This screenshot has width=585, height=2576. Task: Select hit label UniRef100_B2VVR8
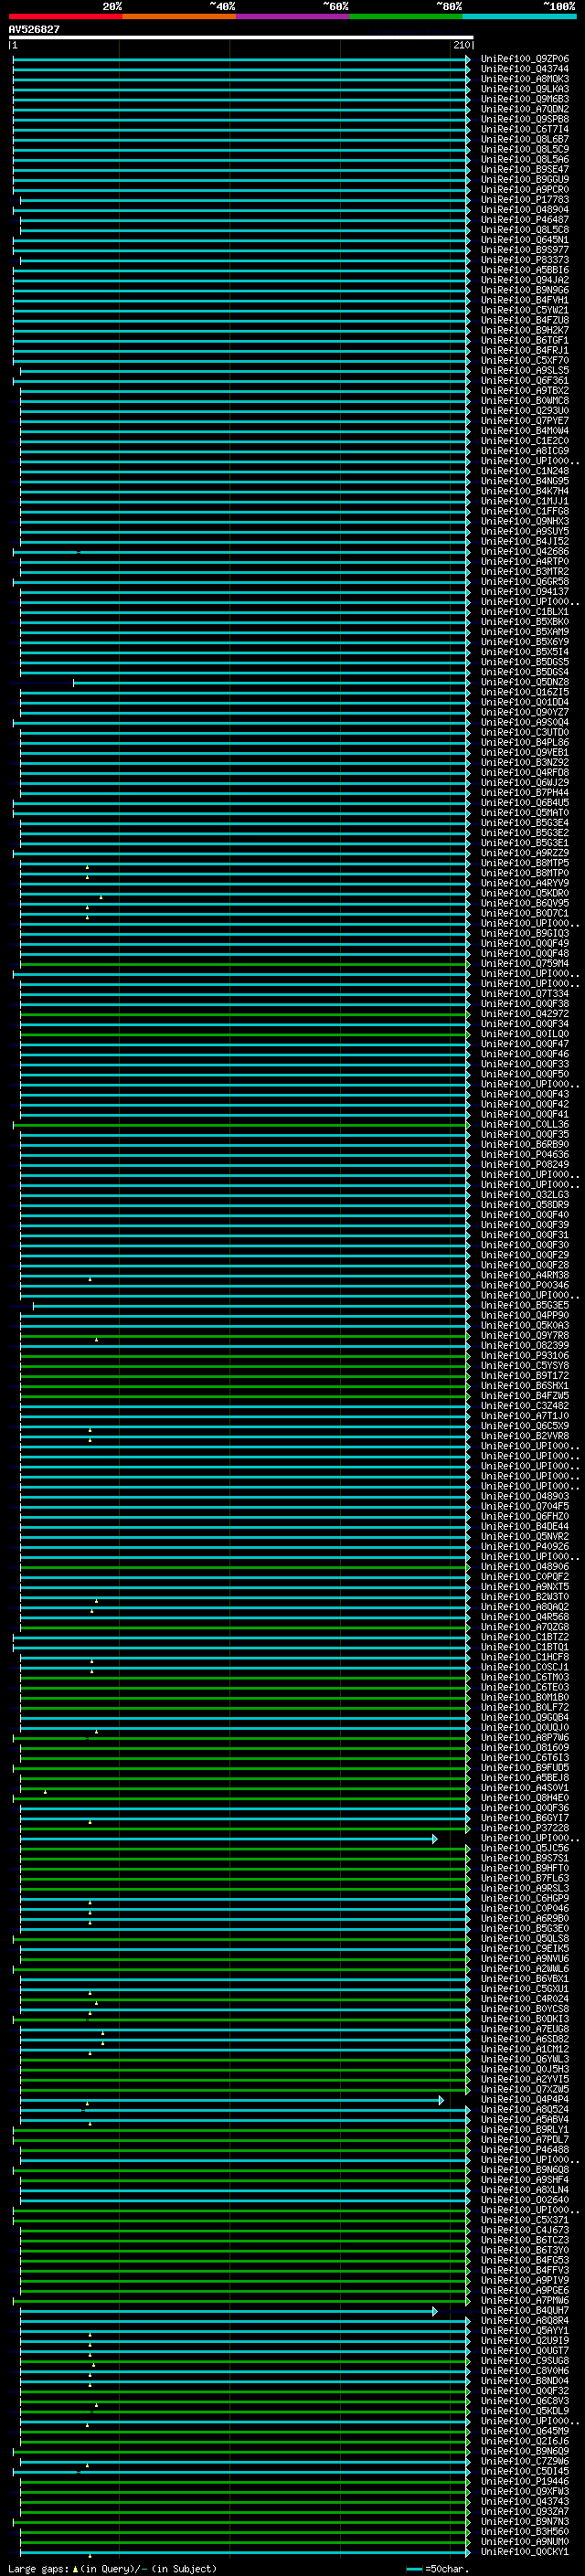pos(524,1436)
